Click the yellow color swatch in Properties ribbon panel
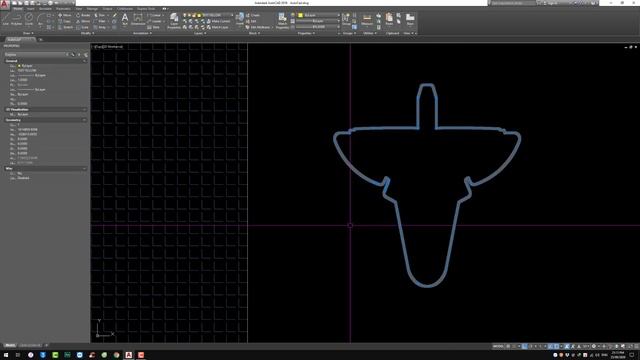Viewport: 640px width, 360px height. 300,15
